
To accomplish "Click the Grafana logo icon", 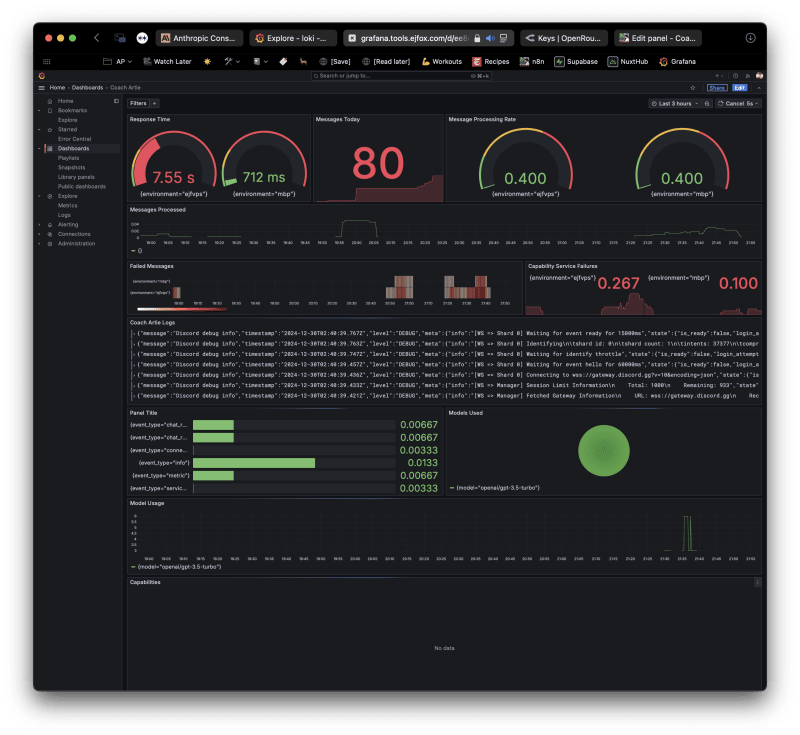I will [x=42, y=76].
